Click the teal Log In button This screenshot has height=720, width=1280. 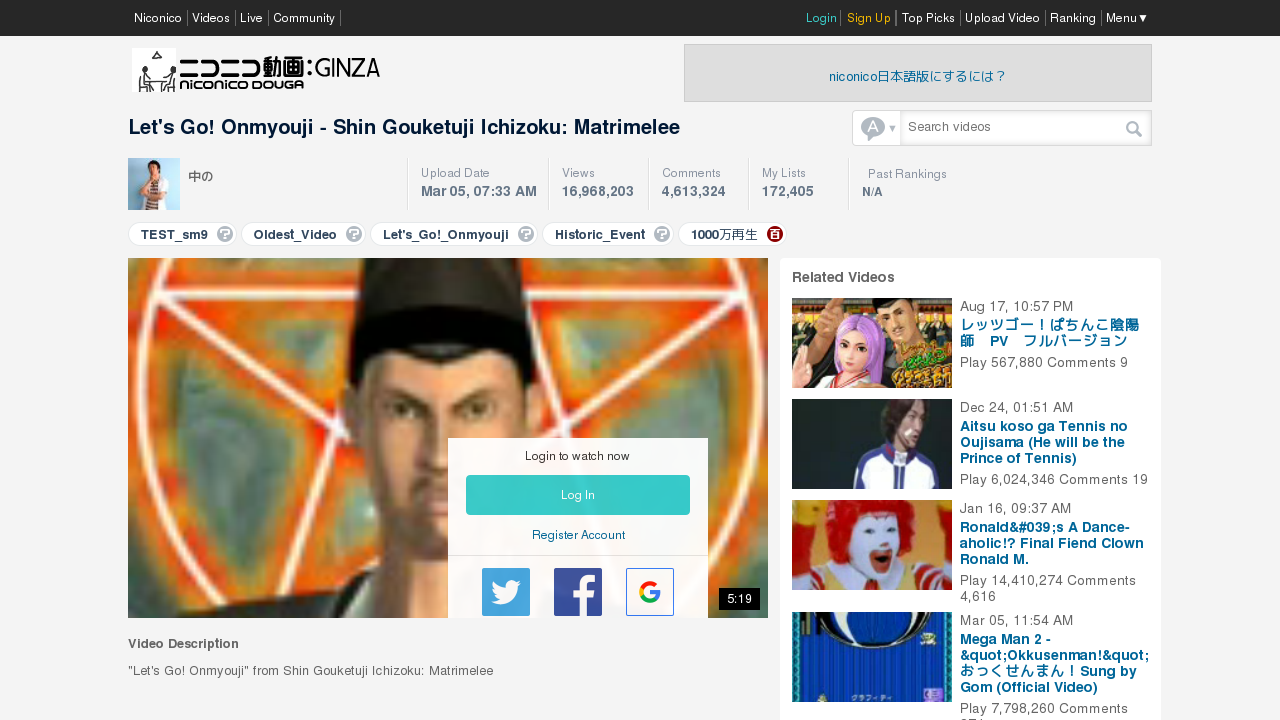click(x=578, y=495)
